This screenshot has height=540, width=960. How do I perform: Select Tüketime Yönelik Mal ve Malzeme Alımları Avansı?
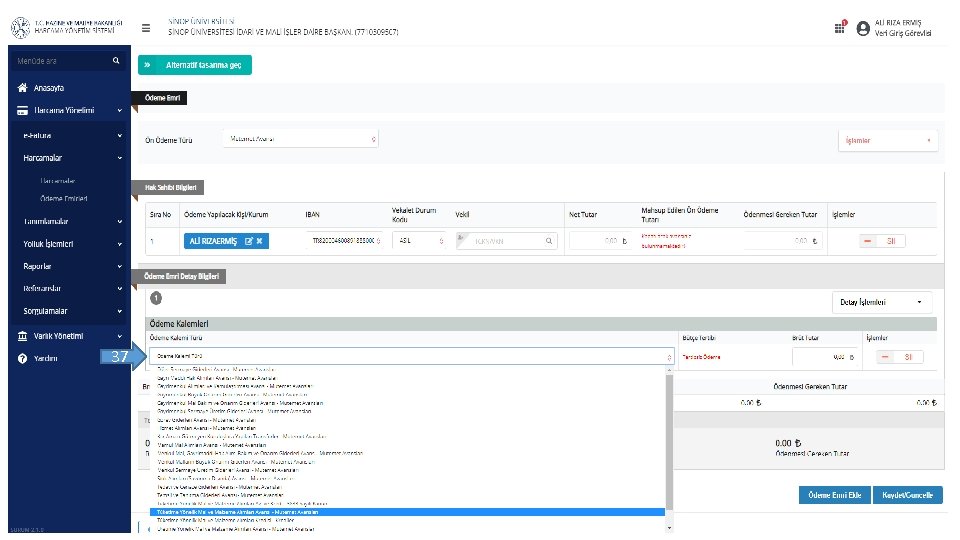point(407,512)
